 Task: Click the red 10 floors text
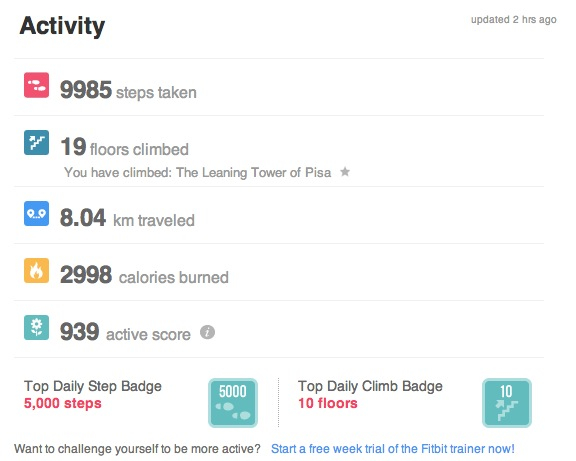click(x=328, y=403)
